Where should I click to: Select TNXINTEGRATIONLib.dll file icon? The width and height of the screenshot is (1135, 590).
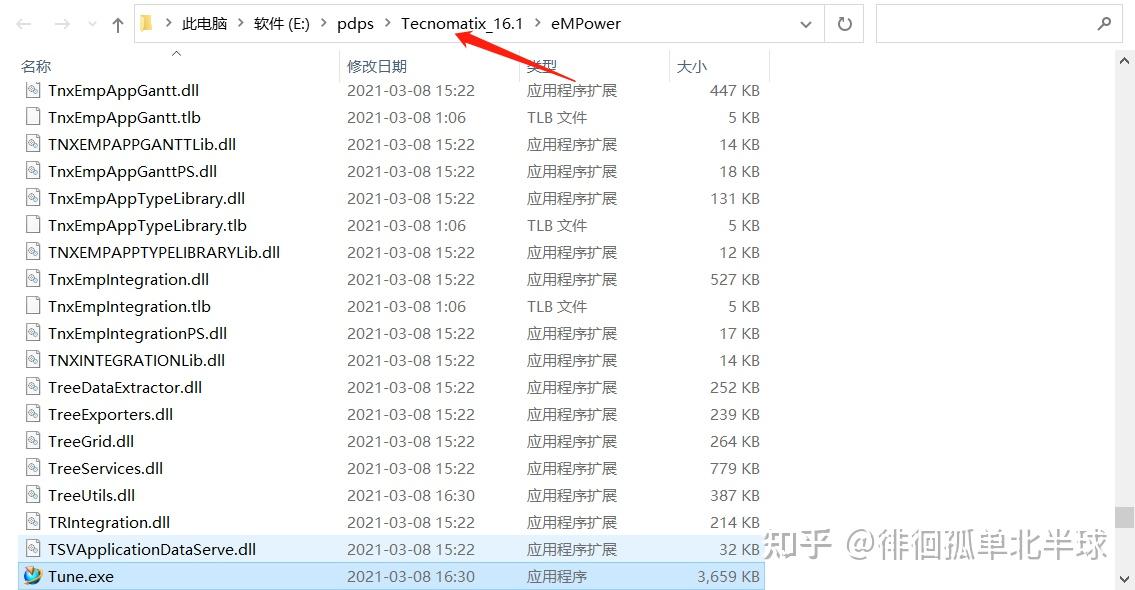(33, 361)
